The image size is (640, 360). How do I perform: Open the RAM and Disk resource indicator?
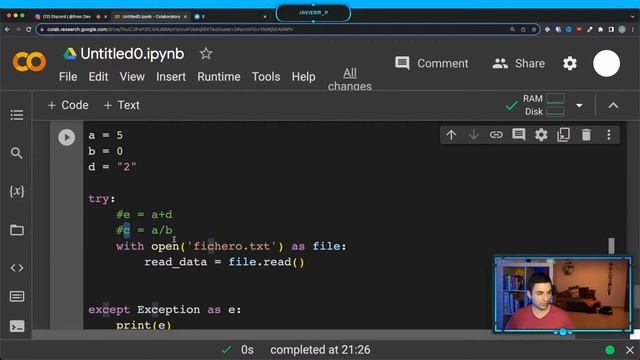pyautogui.click(x=544, y=105)
